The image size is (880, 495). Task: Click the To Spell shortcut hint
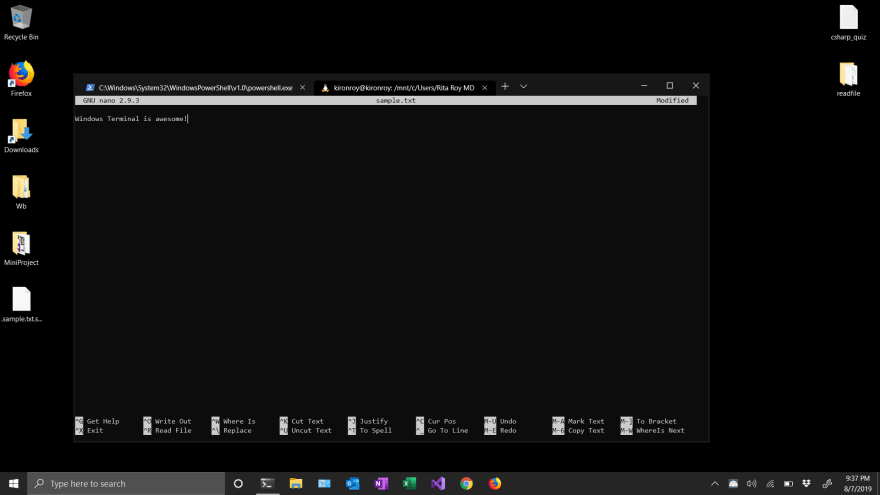pos(370,431)
